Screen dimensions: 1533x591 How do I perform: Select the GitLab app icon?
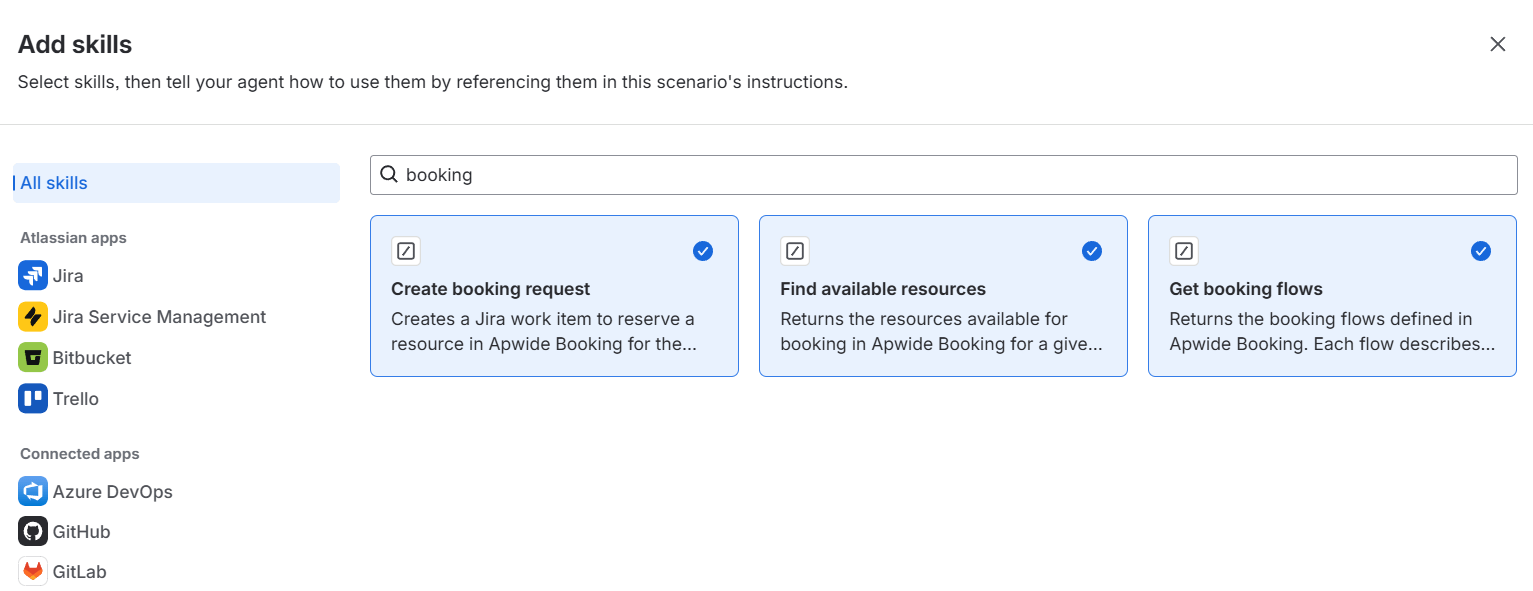pyautogui.click(x=32, y=571)
